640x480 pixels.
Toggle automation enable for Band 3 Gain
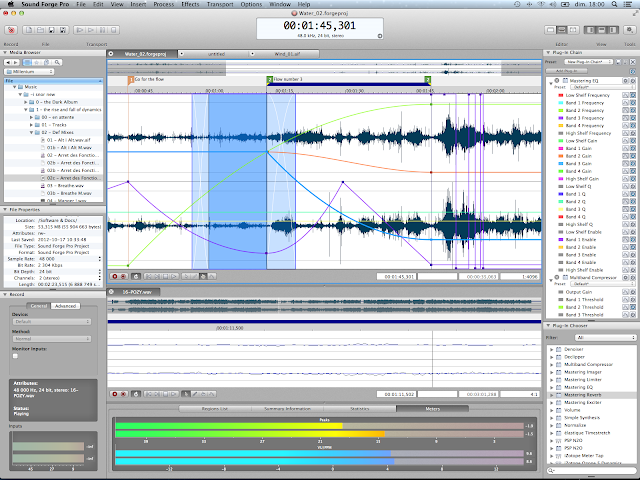633,164
